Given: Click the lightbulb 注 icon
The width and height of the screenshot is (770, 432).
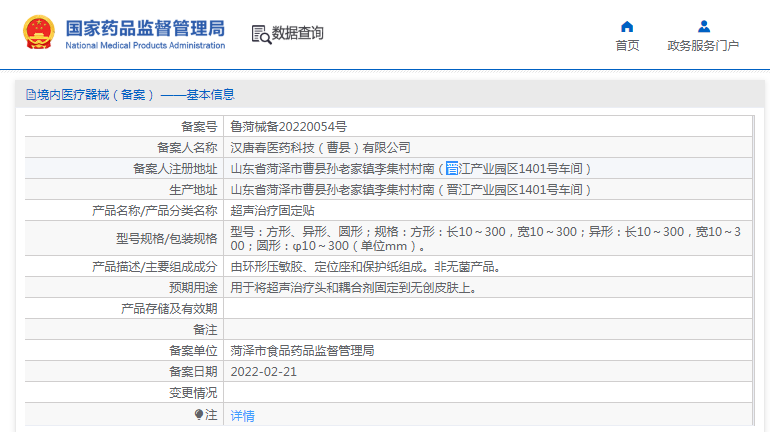Looking at the screenshot, I should click(x=199, y=415).
